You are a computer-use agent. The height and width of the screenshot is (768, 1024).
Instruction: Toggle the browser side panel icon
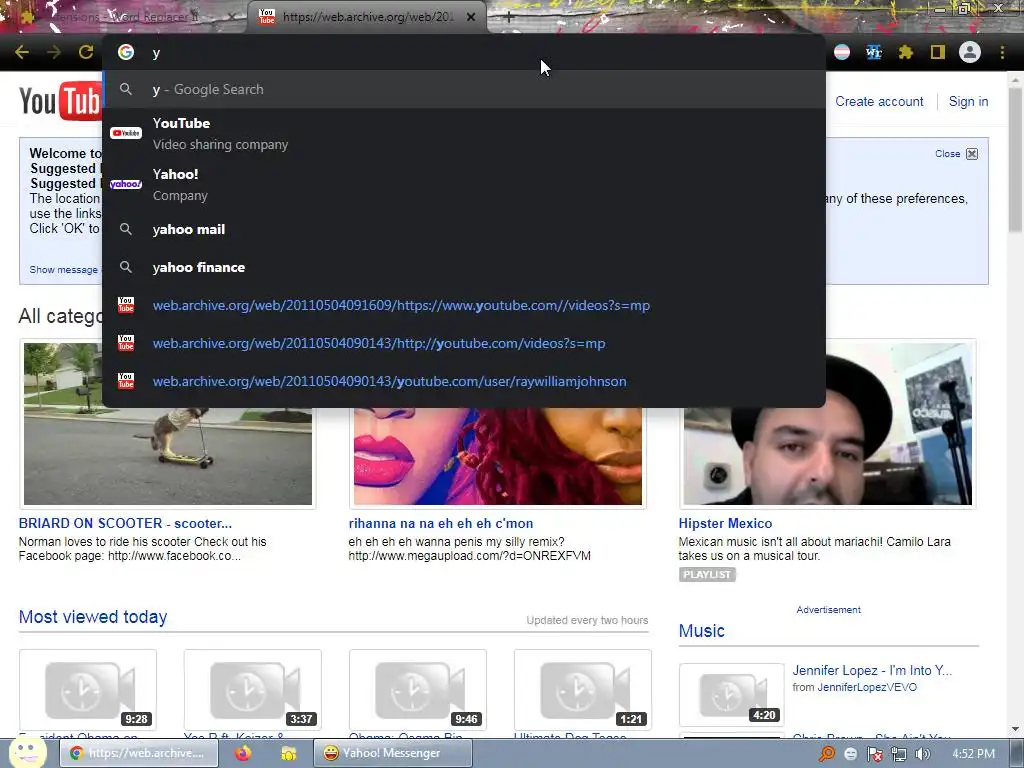point(938,52)
